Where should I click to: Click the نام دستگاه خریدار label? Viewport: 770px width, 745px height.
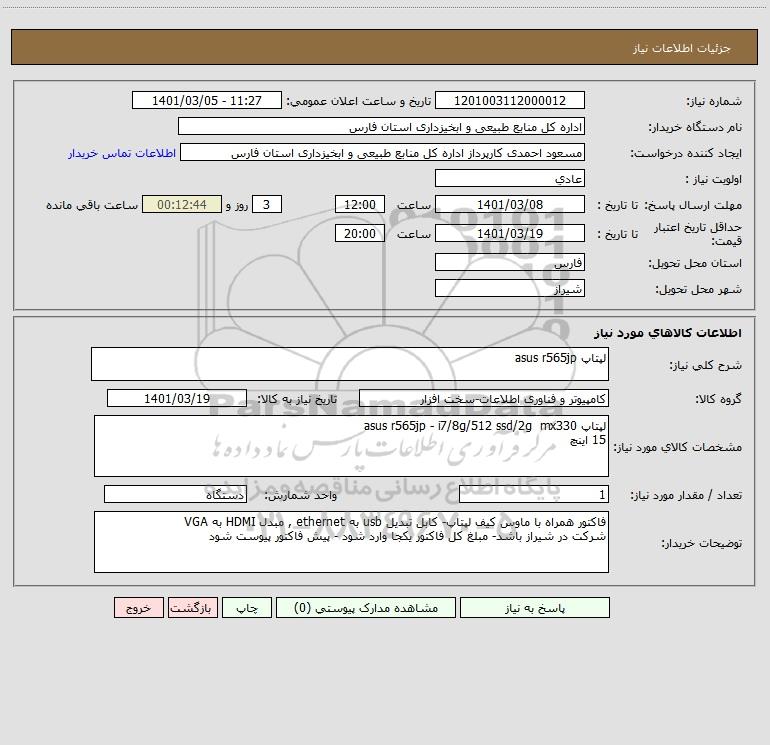coord(695,127)
